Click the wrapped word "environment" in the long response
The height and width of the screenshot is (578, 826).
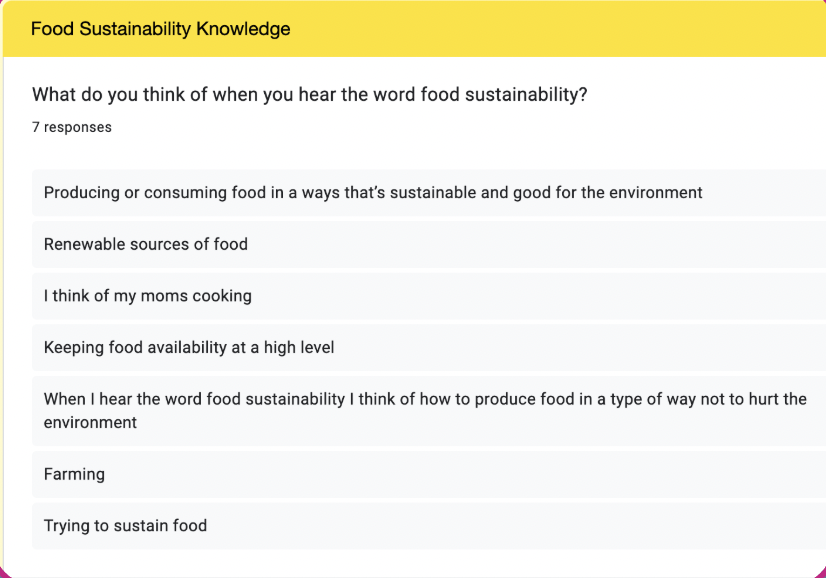(90, 423)
